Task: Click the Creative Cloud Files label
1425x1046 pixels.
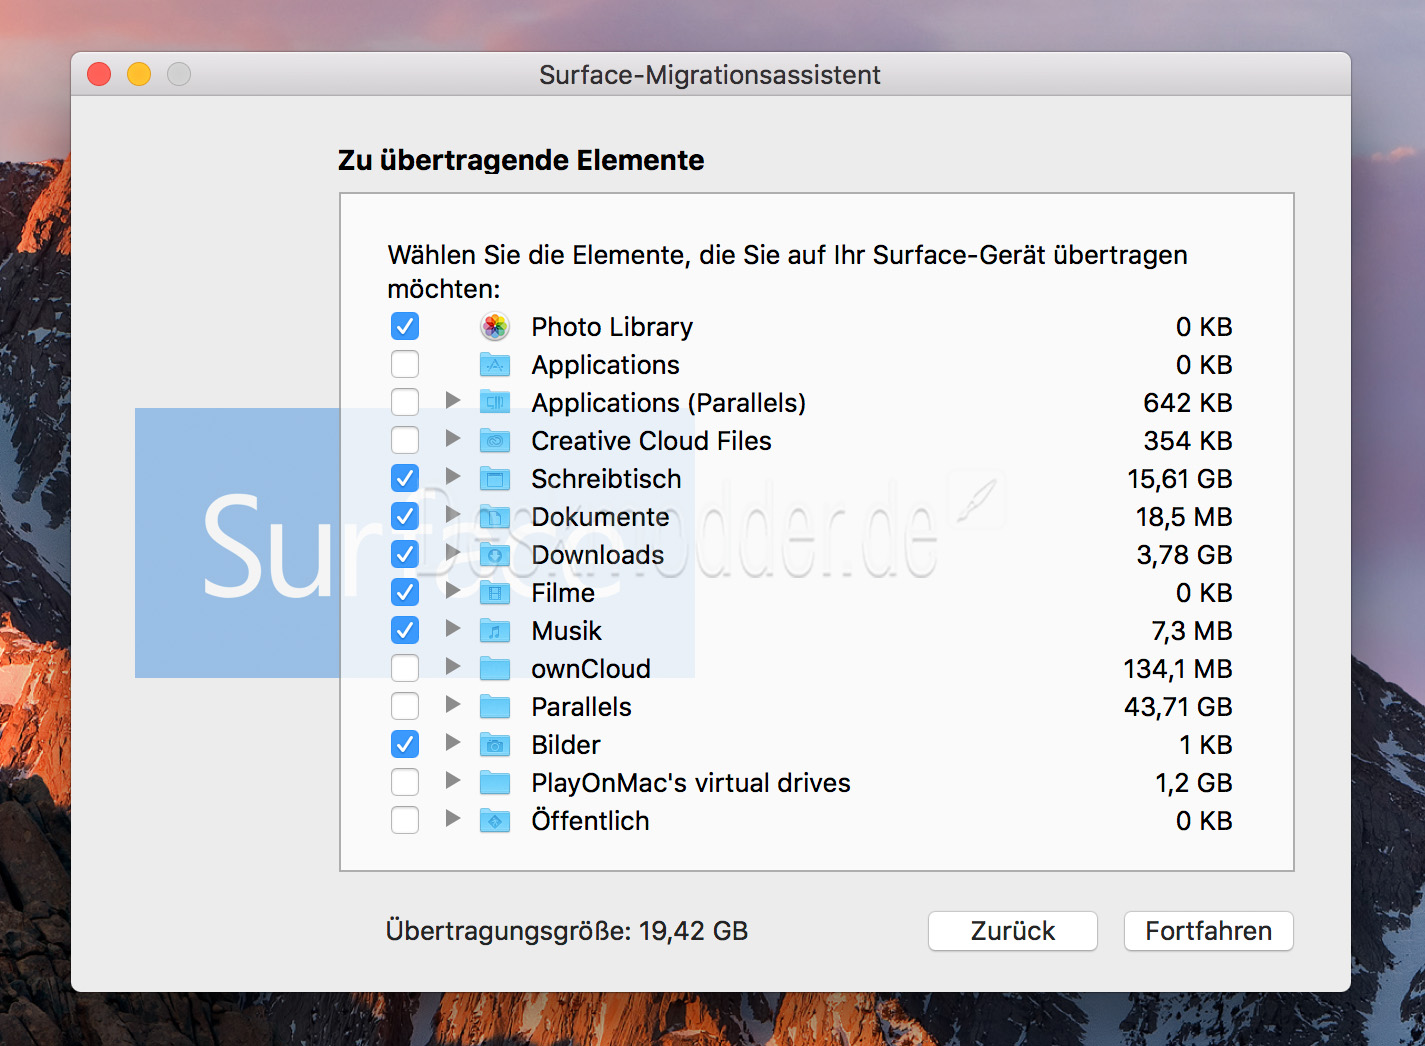Action: pos(651,441)
